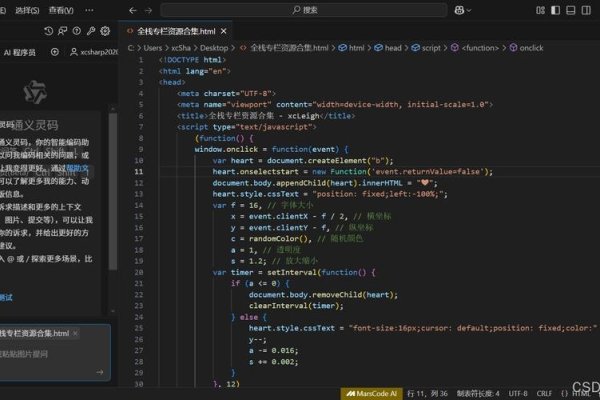Expand overflow menu ellipsis
The width and height of the screenshot is (600, 400).
[89, 10]
